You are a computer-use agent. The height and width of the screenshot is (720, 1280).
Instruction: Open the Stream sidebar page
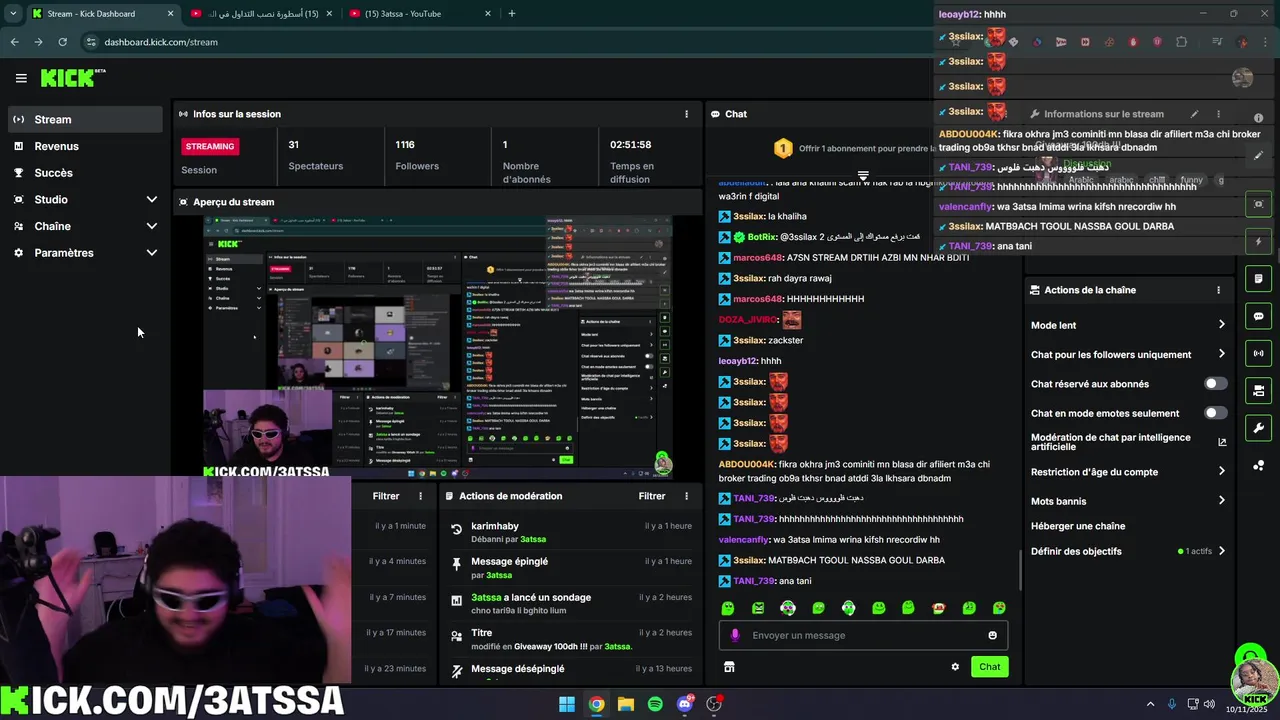click(84, 119)
